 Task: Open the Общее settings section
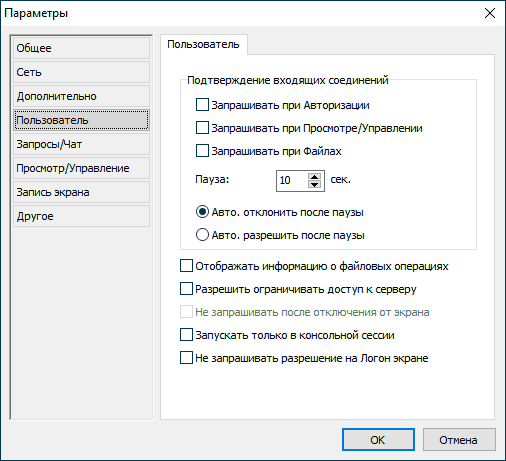tap(81, 48)
